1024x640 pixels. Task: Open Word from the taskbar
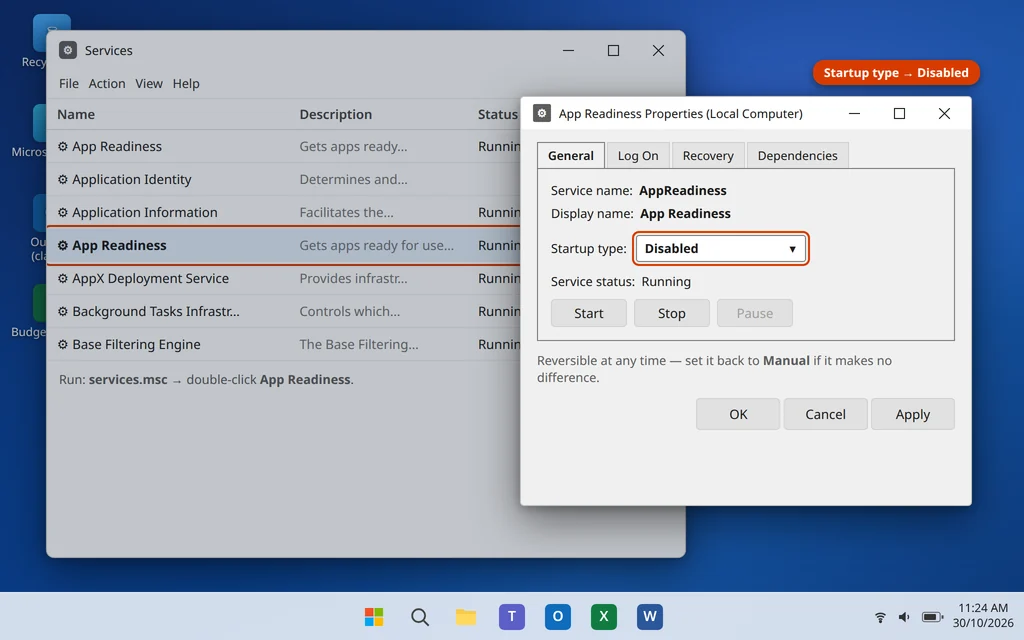pos(650,616)
